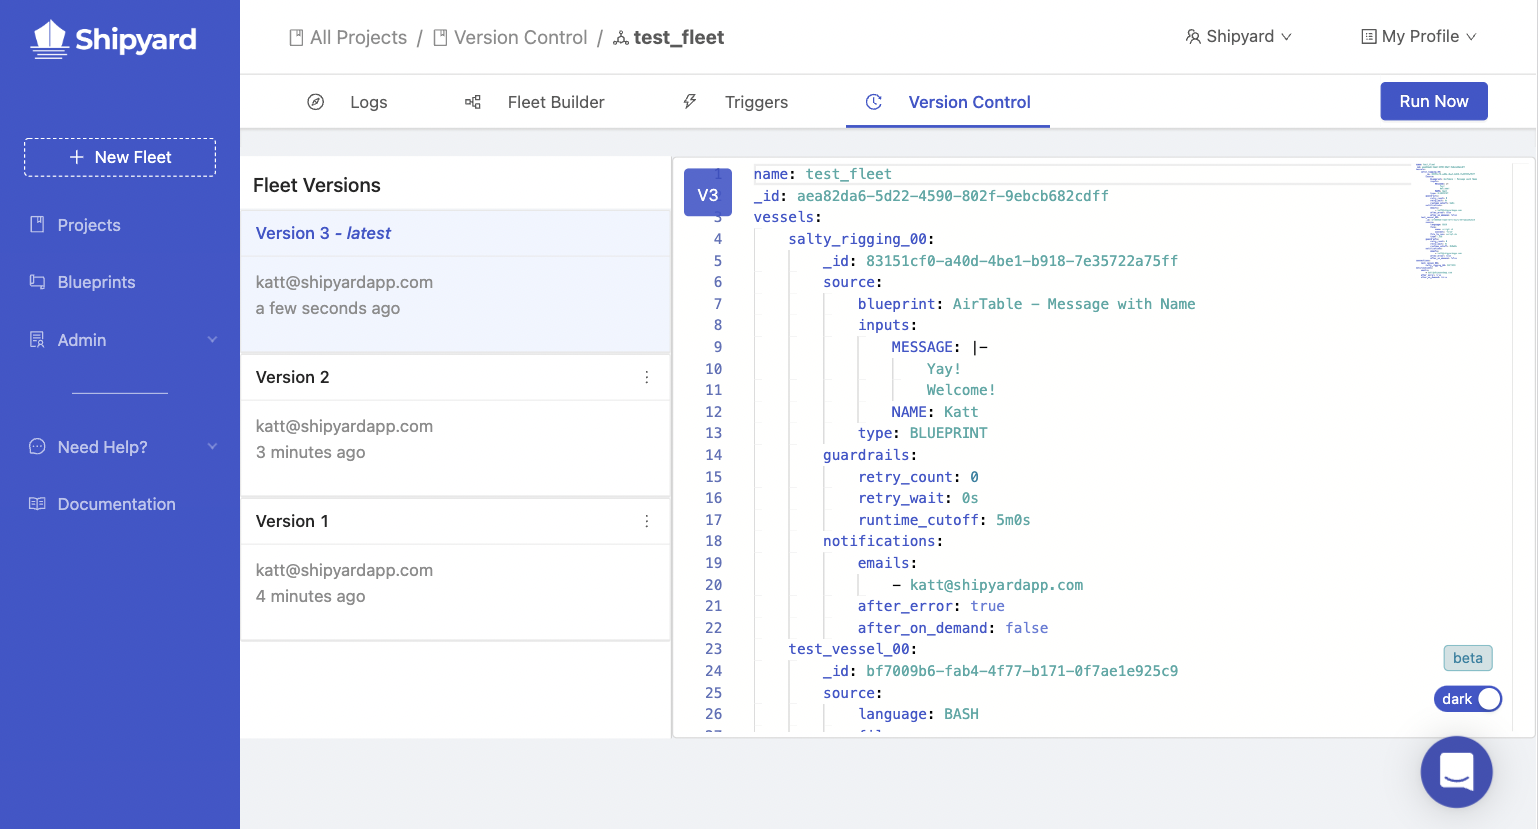The image size is (1538, 829).
Task: Click 'after_error: true' code line
Action: (x=931, y=606)
